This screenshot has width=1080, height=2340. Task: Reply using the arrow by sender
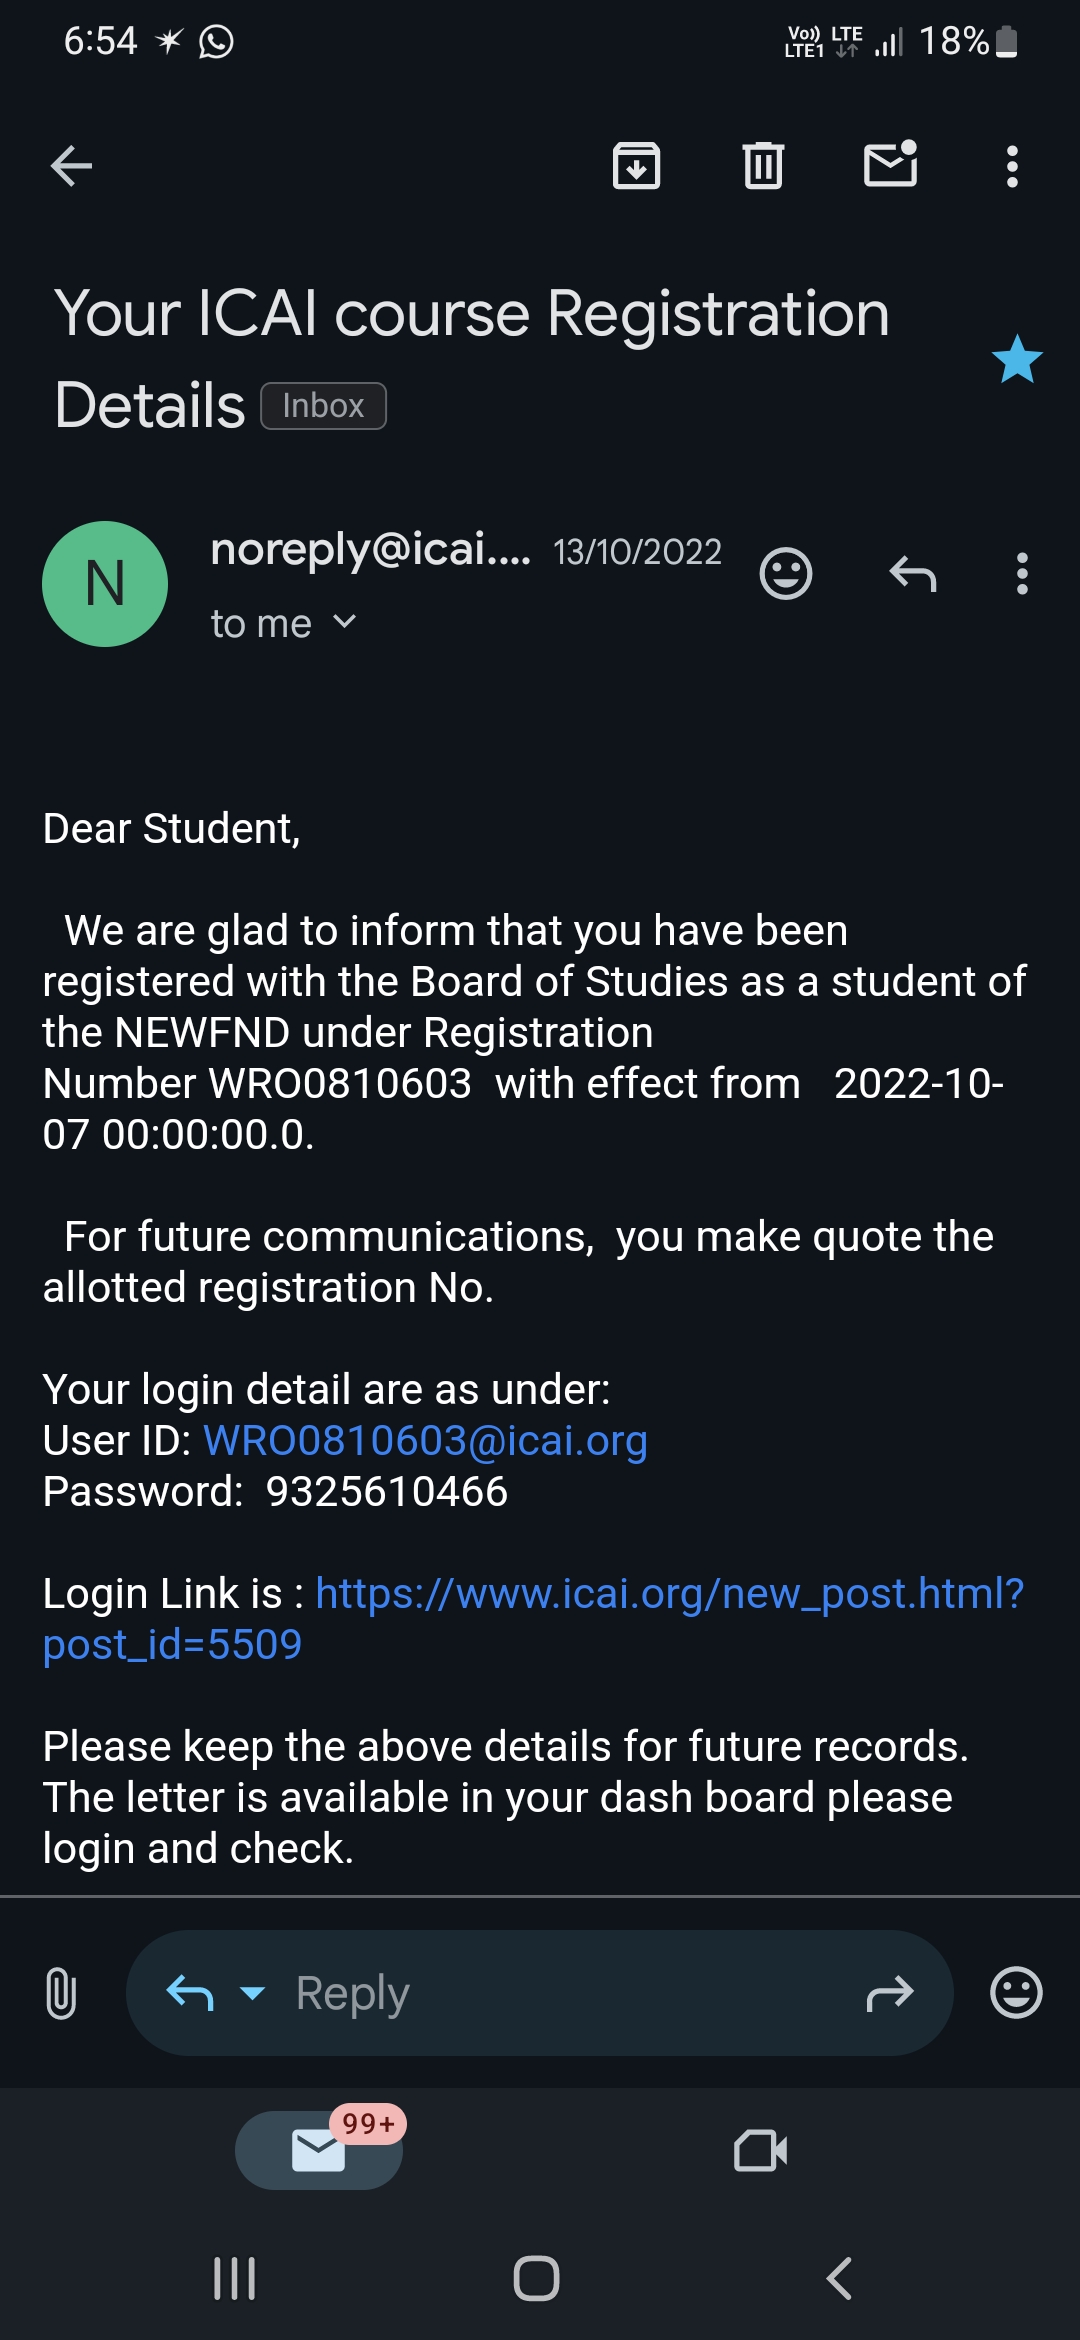click(x=912, y=574)
